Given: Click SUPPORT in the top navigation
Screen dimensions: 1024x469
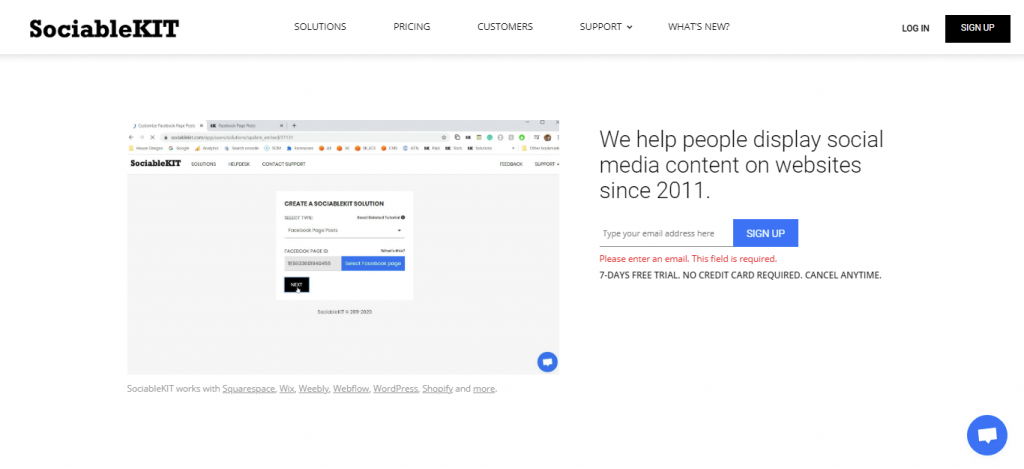Looking at the screenshot, I should [601, 27].
